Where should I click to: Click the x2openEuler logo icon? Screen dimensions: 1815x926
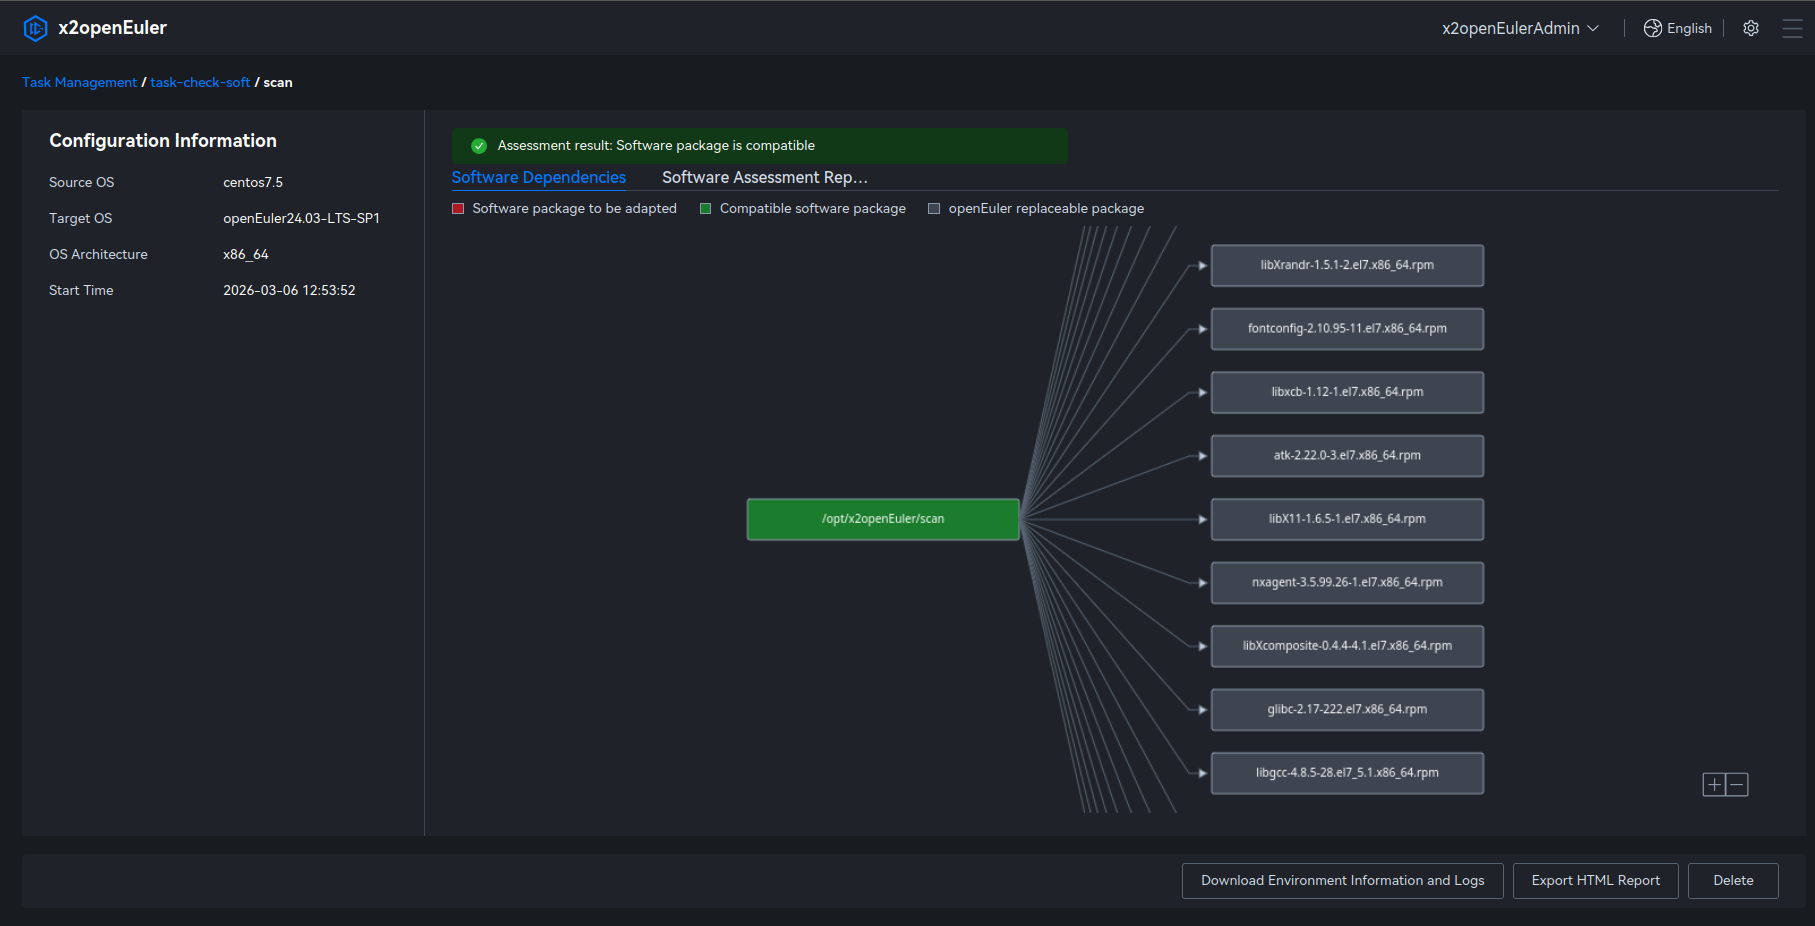point(35,28)
